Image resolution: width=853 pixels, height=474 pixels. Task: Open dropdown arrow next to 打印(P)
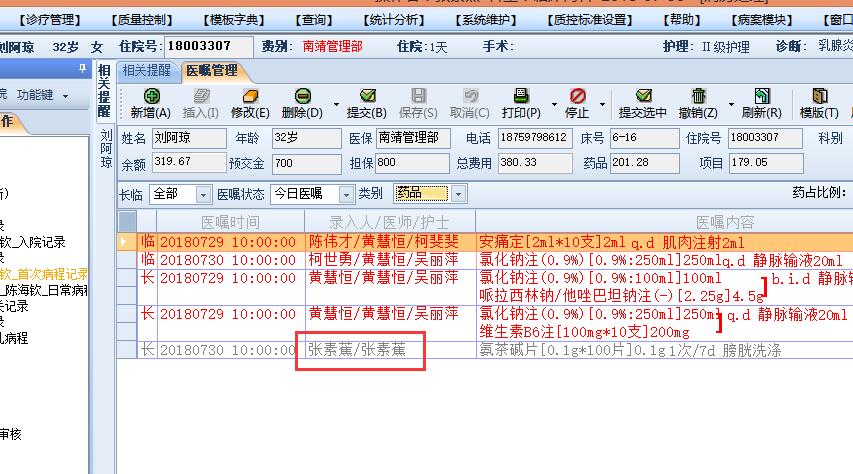554,103
